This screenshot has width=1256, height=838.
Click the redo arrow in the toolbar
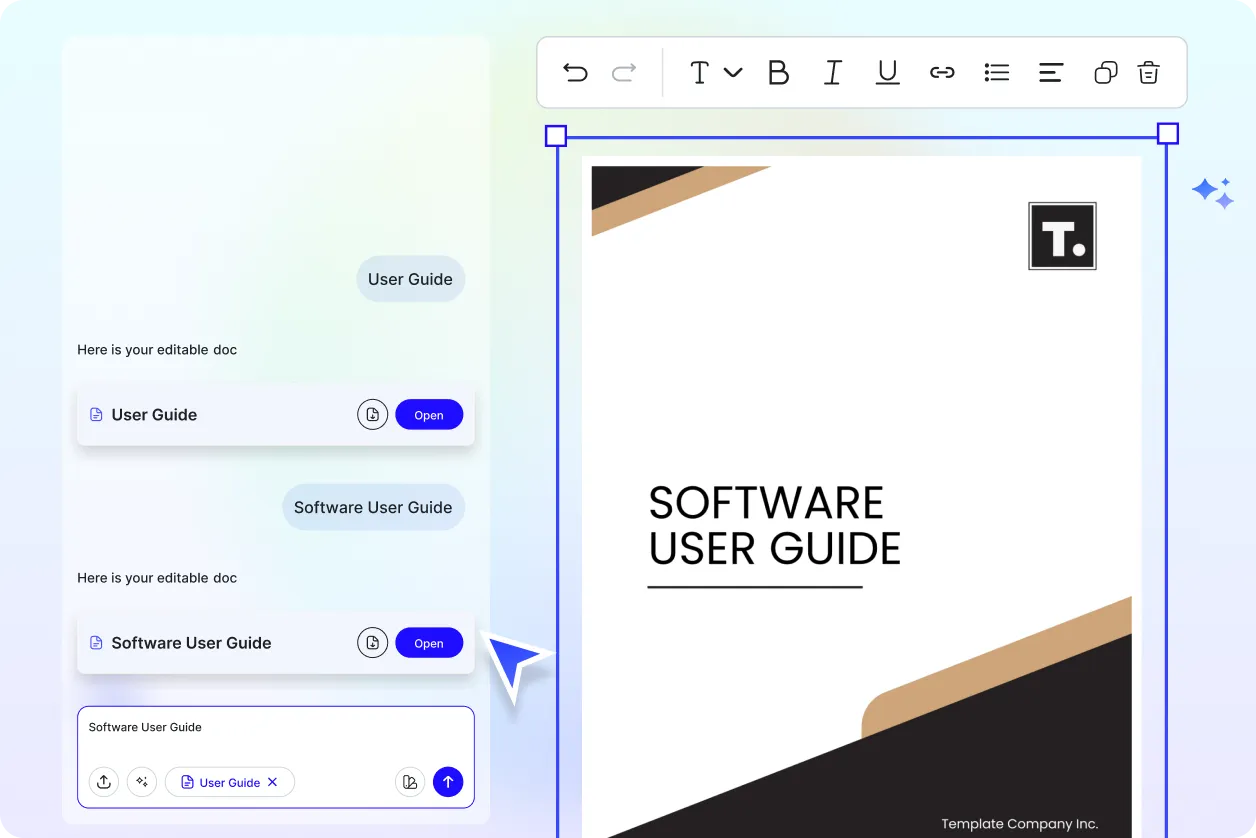click(x=624, y=72)
